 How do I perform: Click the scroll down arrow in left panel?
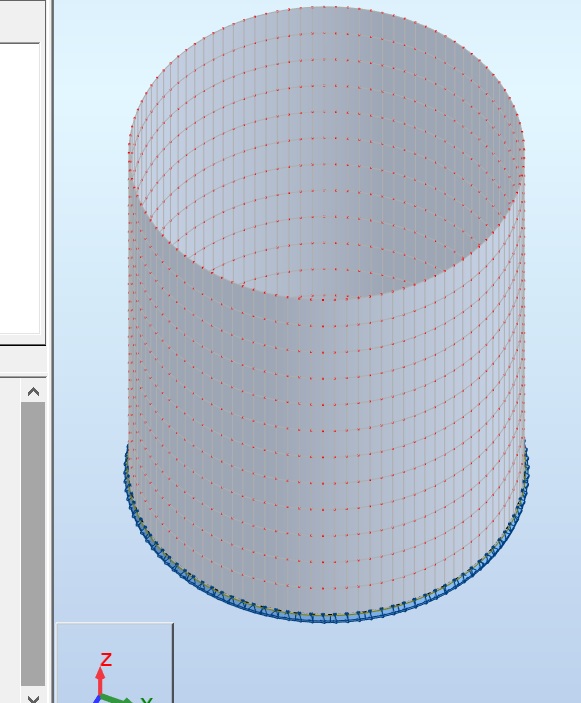tap(33, 697)
